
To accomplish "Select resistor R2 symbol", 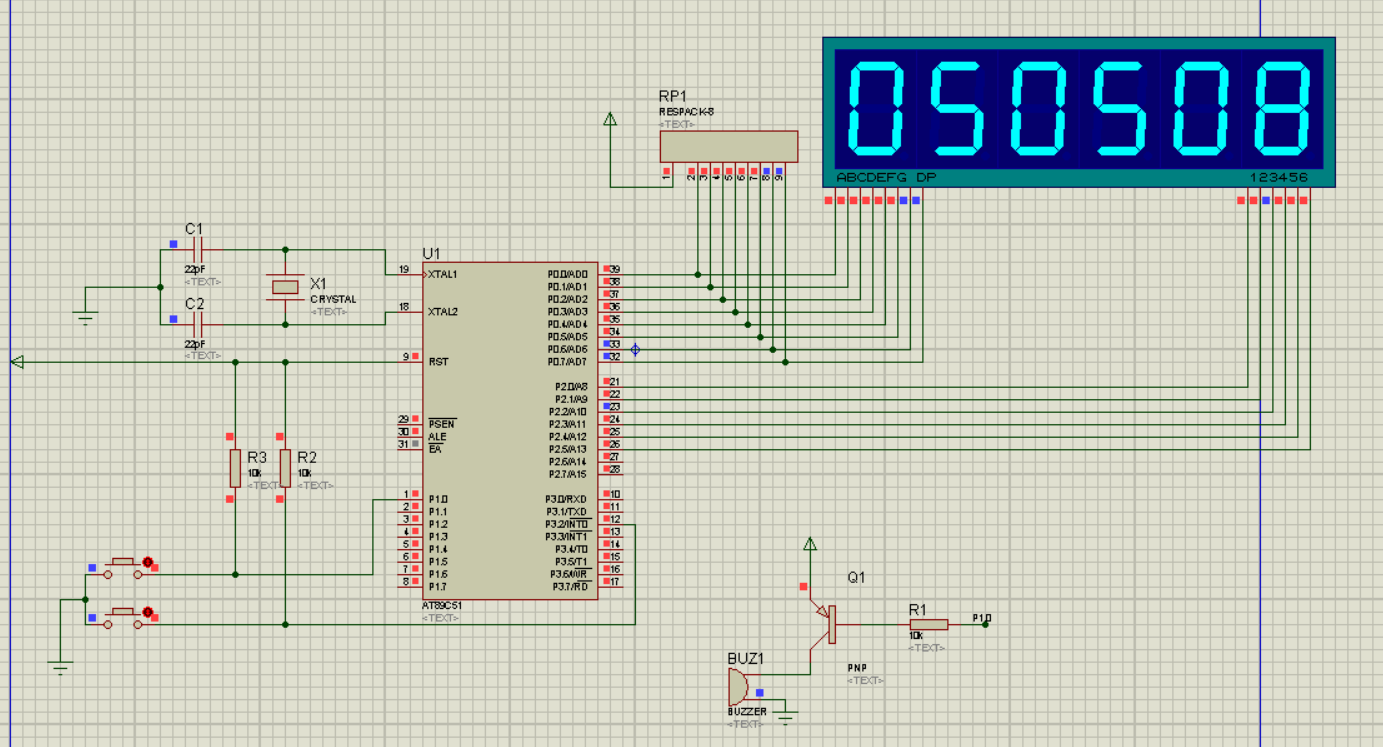I will (x=285, y=468).
